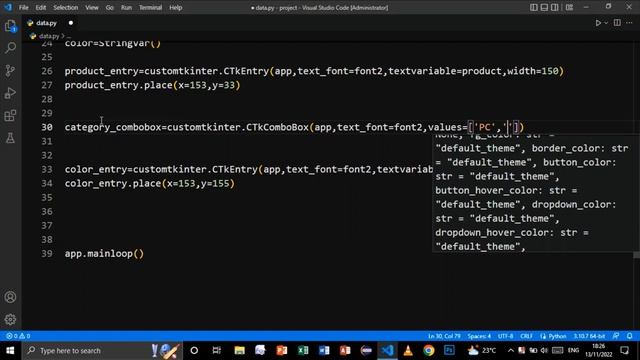
Task: Click unsaved dot on data.py tab
Action: tap(71, 23)
